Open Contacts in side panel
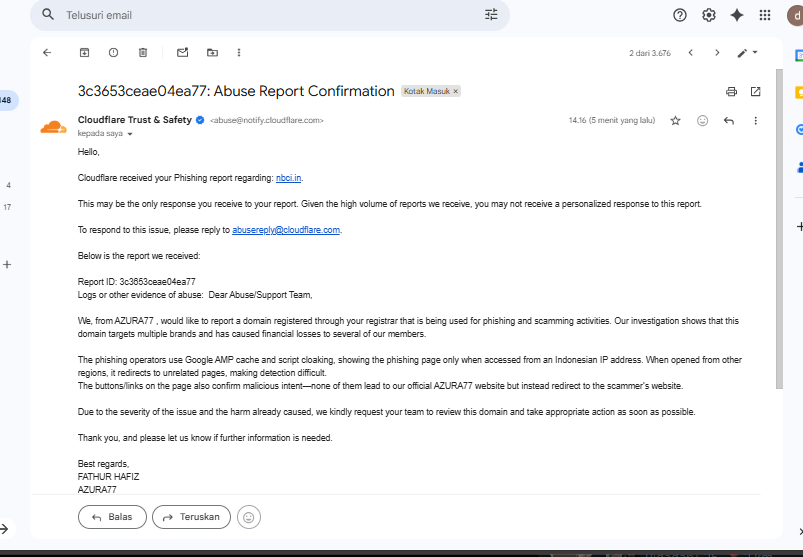Viewport: 803px width, 557px height. point(799,167)
